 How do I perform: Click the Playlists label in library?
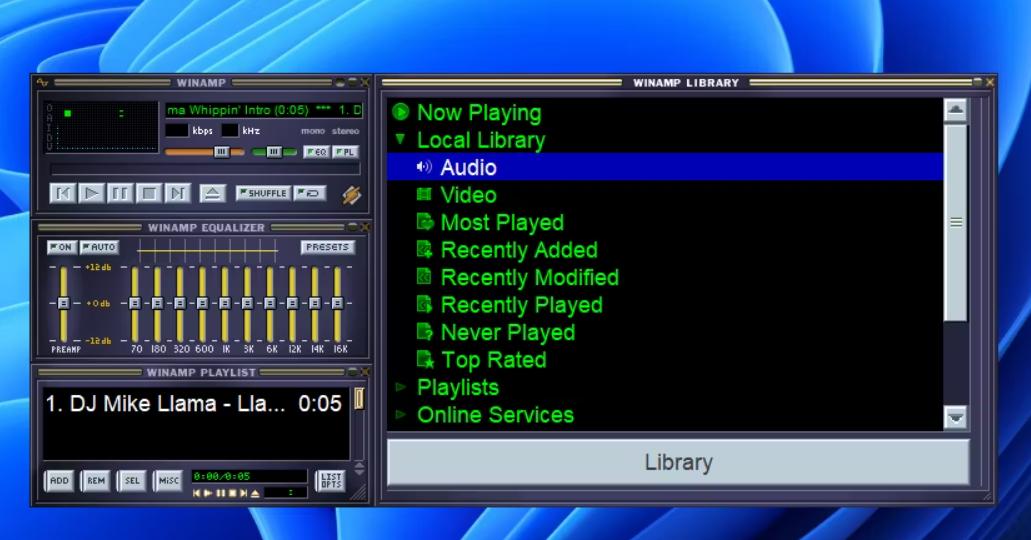tap(458, 387)
